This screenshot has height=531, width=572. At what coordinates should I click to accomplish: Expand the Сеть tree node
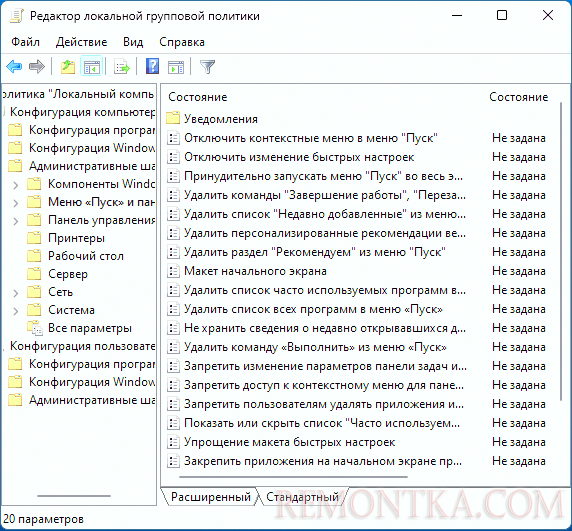[16, 293]
